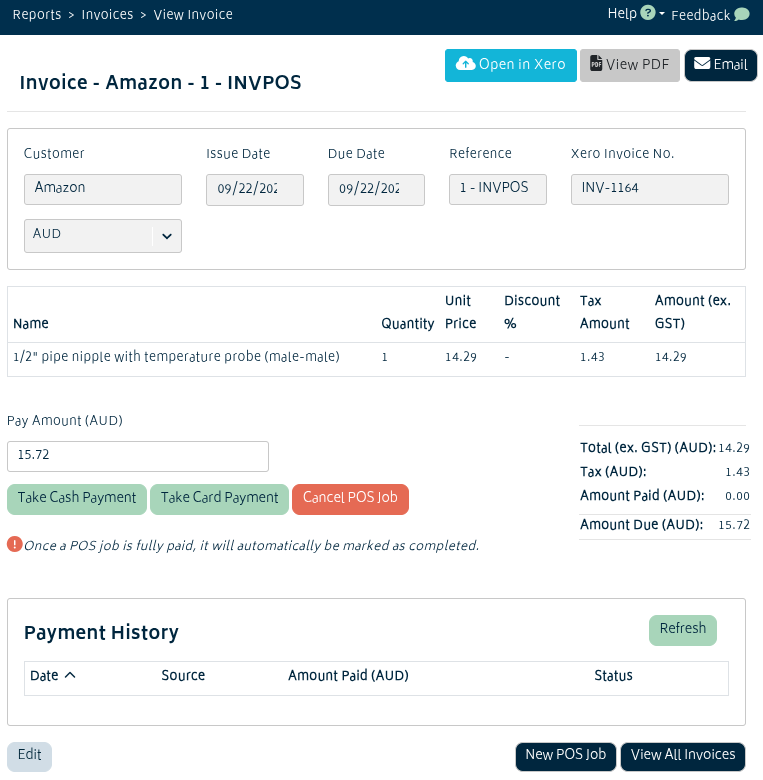View All Invoices
Screen dimensions: 763x780
[683, 756]
